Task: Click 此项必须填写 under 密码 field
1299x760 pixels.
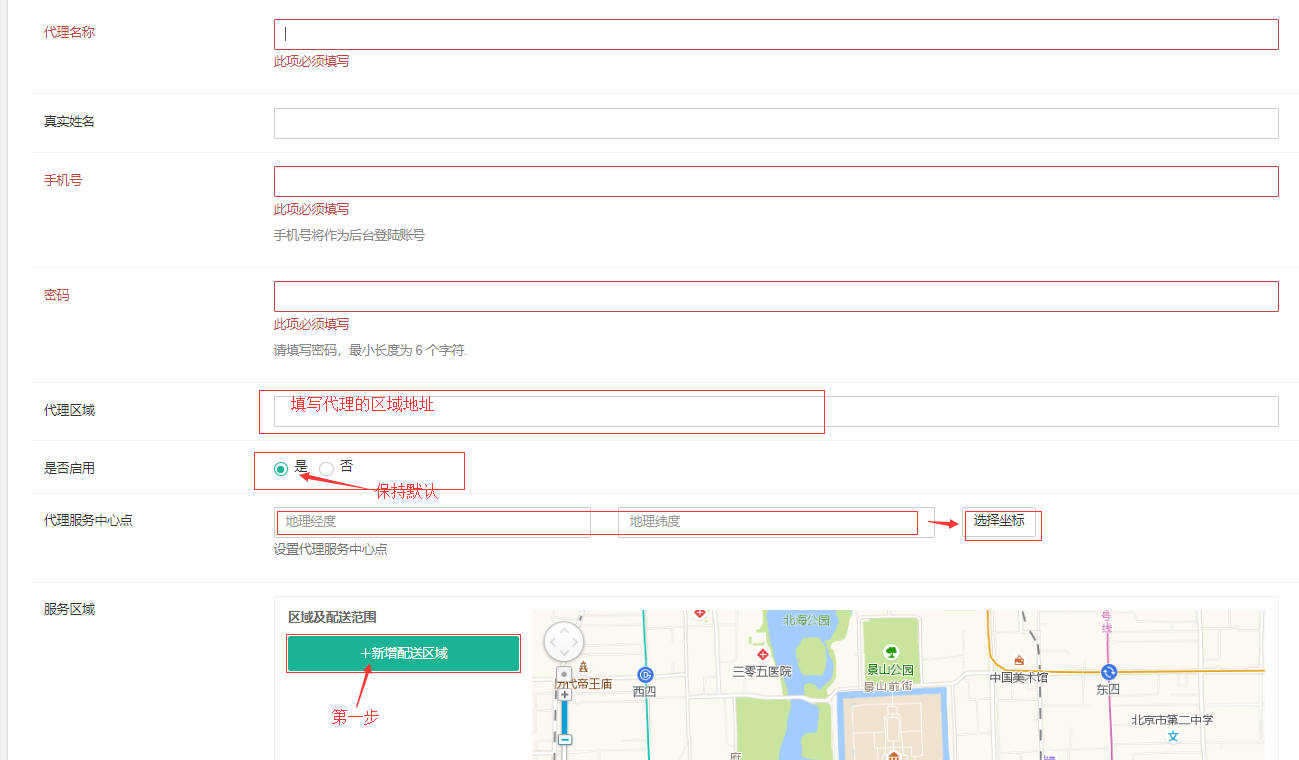Action: point(312,324)
